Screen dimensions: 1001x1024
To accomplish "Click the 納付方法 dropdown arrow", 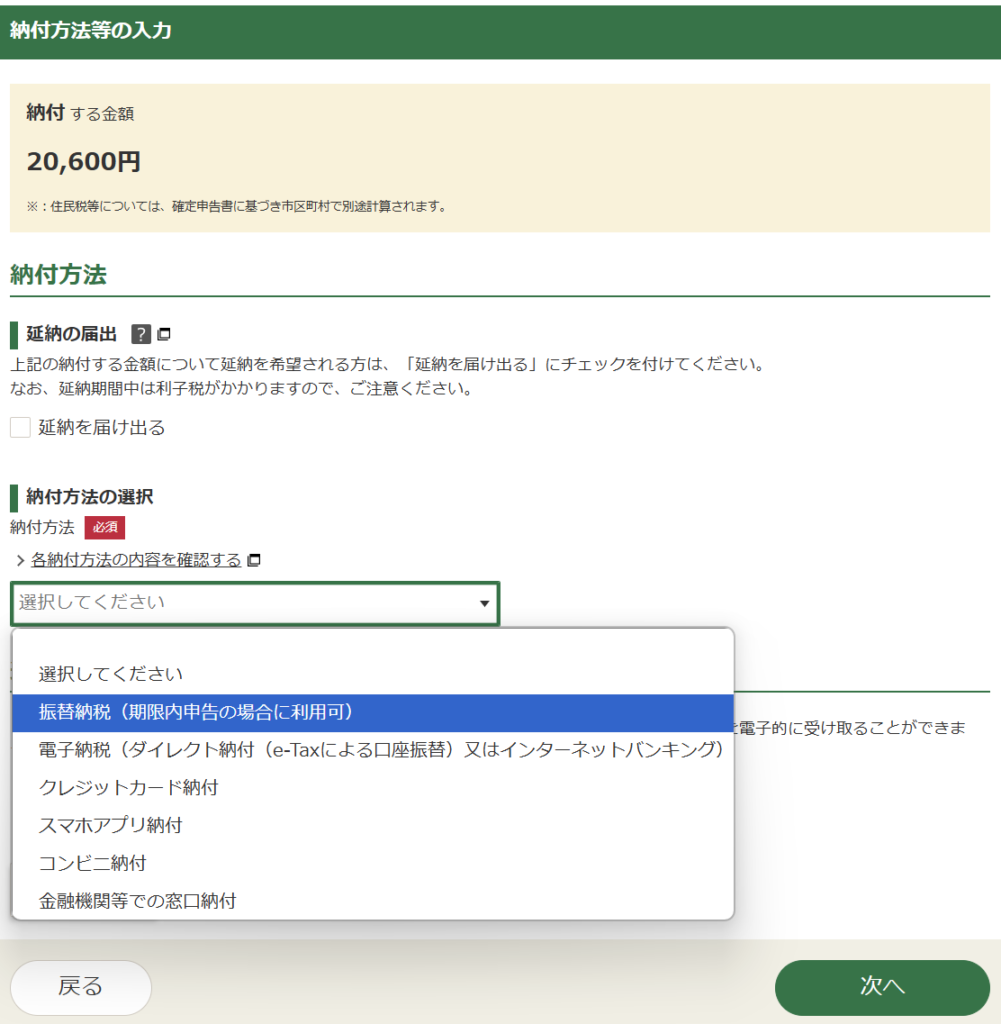I will click(x=485, y=603).
